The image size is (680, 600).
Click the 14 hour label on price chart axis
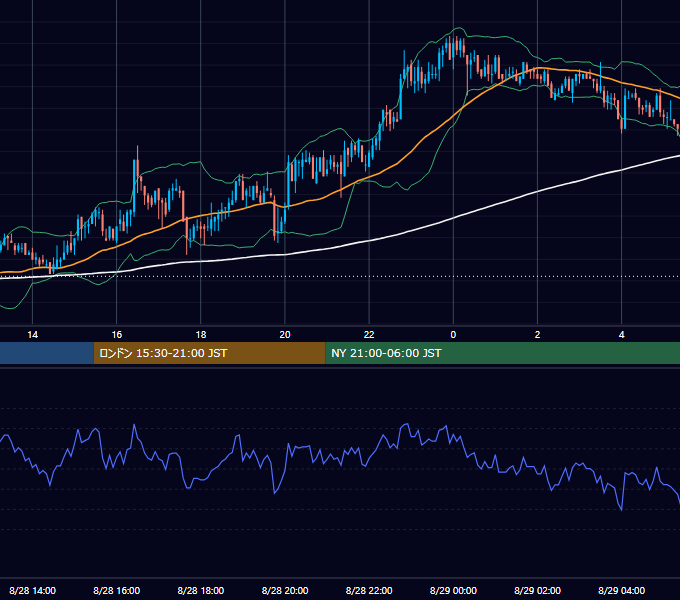tap(33, 335)
